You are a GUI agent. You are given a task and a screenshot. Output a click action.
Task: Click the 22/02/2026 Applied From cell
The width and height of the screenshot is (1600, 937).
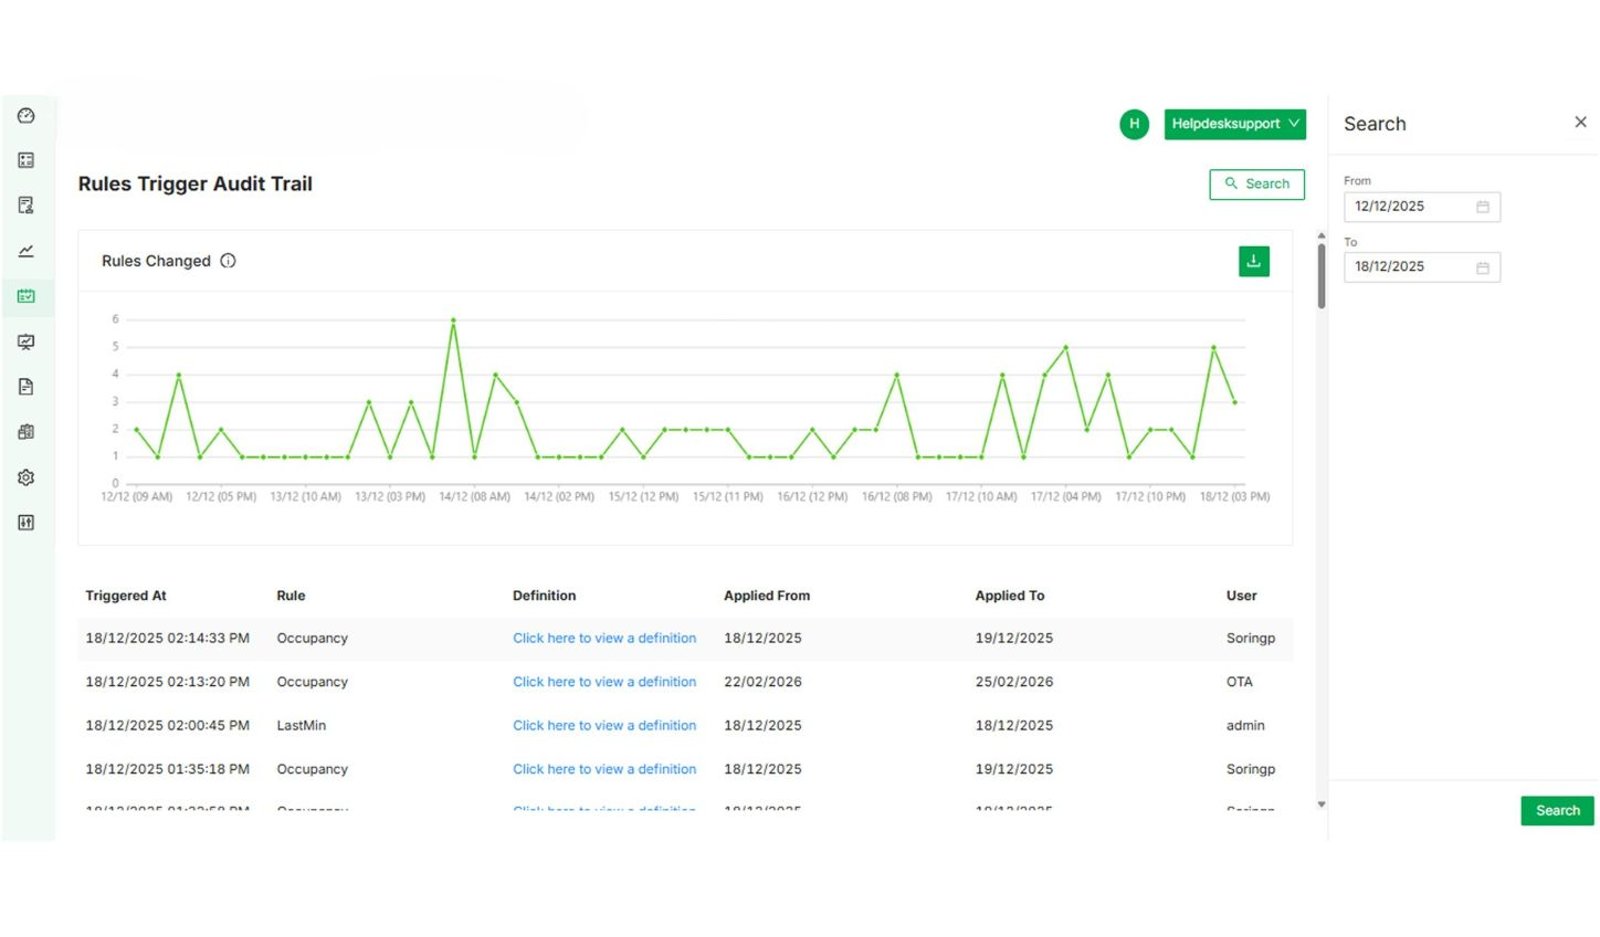pyautogui.click(x=763, y=682)
